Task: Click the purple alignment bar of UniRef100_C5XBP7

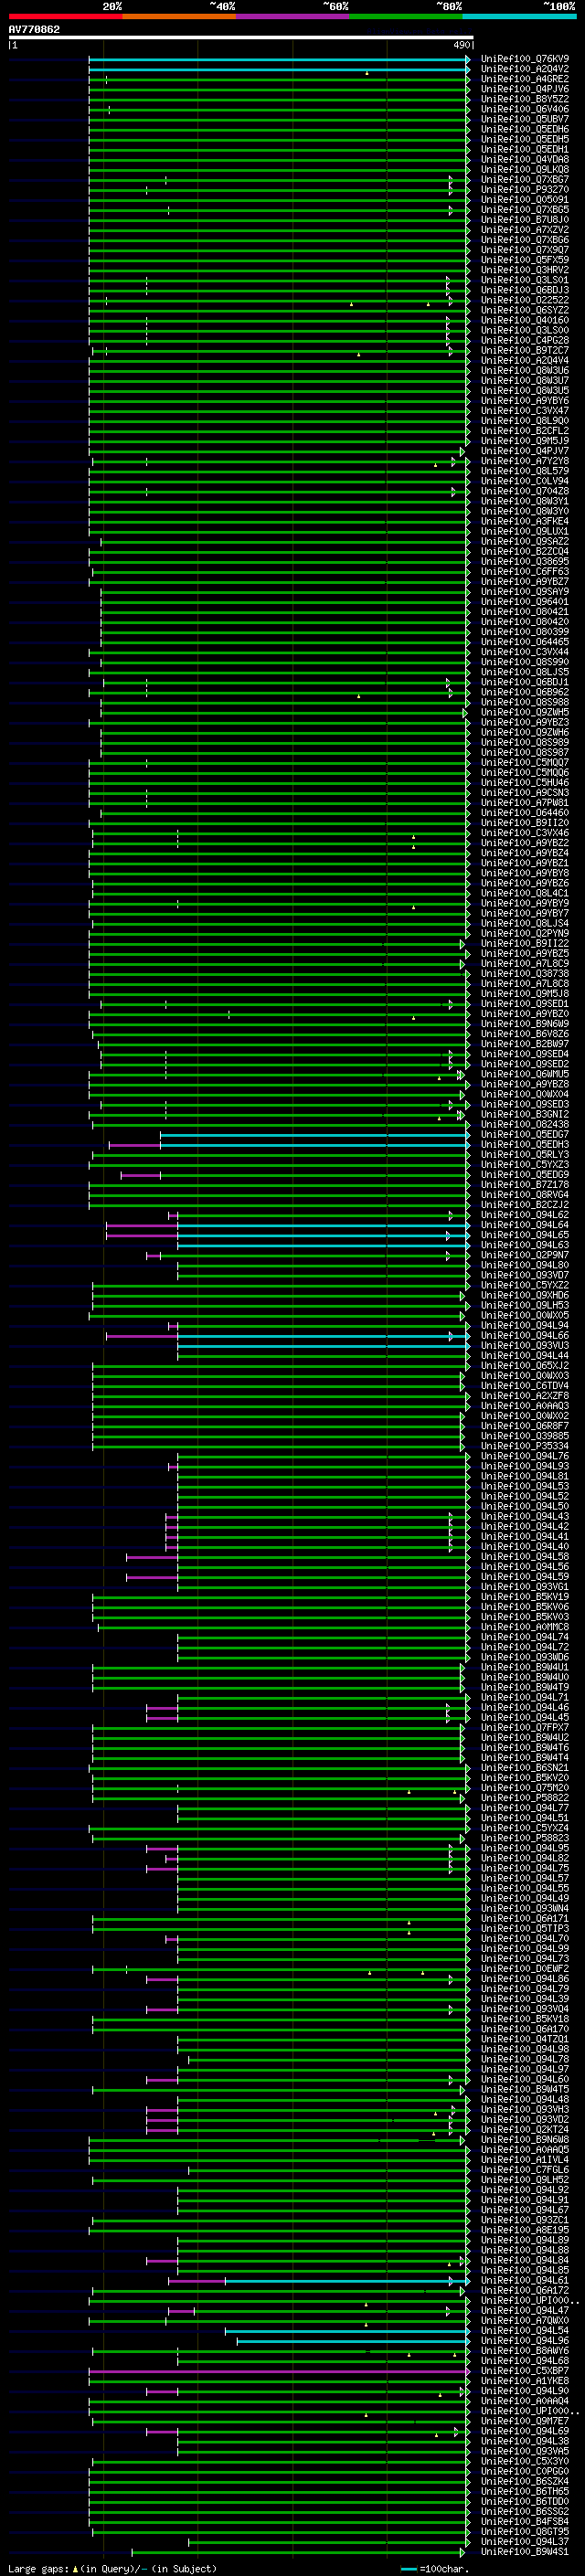Action: coord(279,2370)
